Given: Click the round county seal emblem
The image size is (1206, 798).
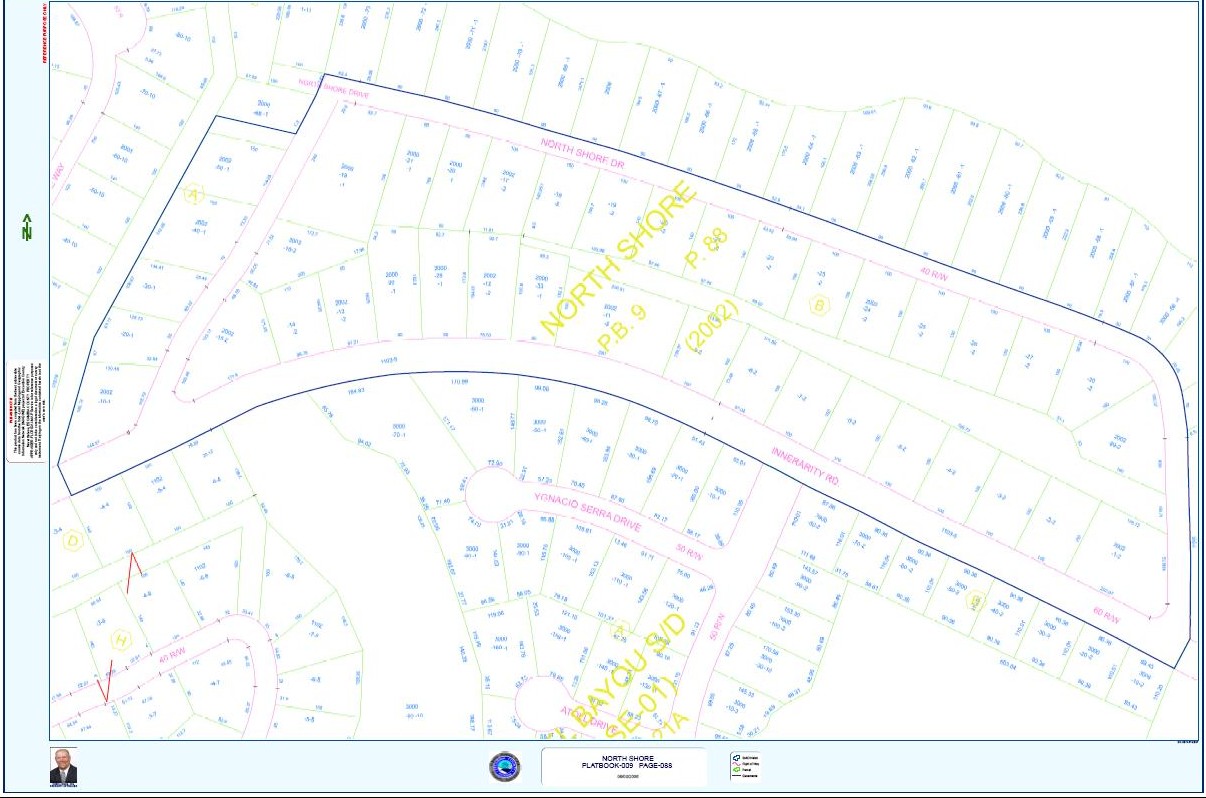Looking at the screenshot, I should [504, 767].
